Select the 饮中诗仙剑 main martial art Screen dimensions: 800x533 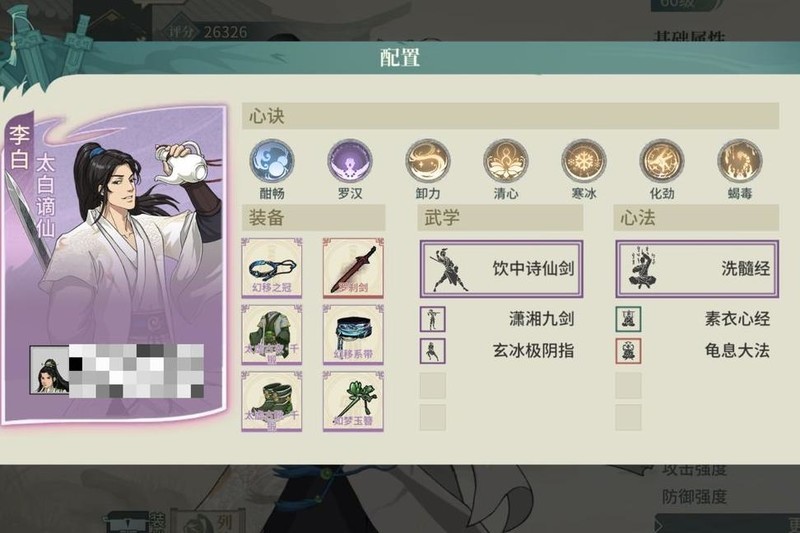coord(502,269)
